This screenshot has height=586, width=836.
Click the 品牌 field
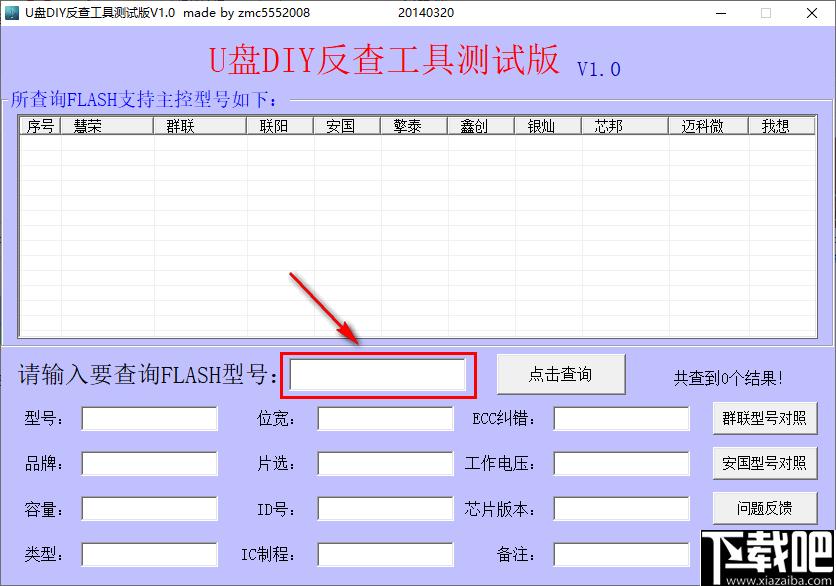pos(149,463)
